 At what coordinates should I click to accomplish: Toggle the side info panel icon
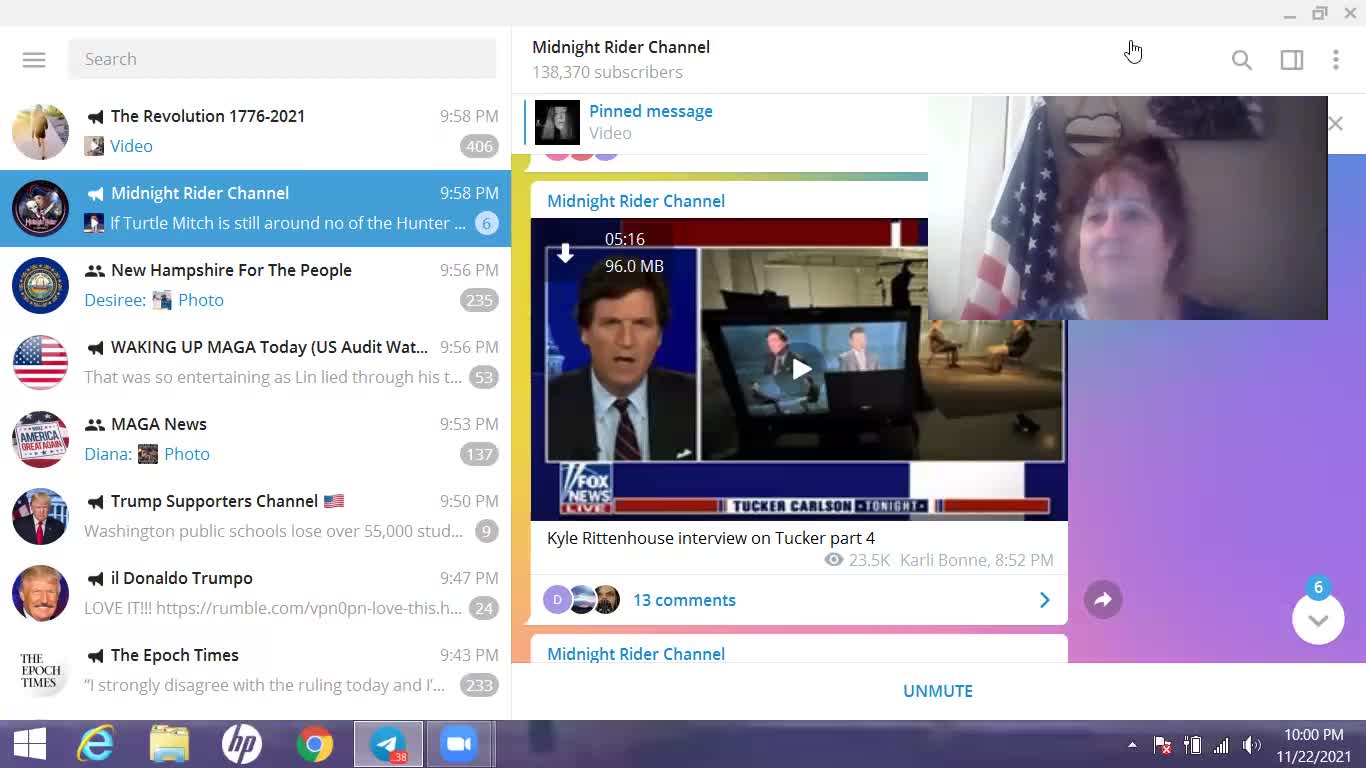coord(1292,60)
